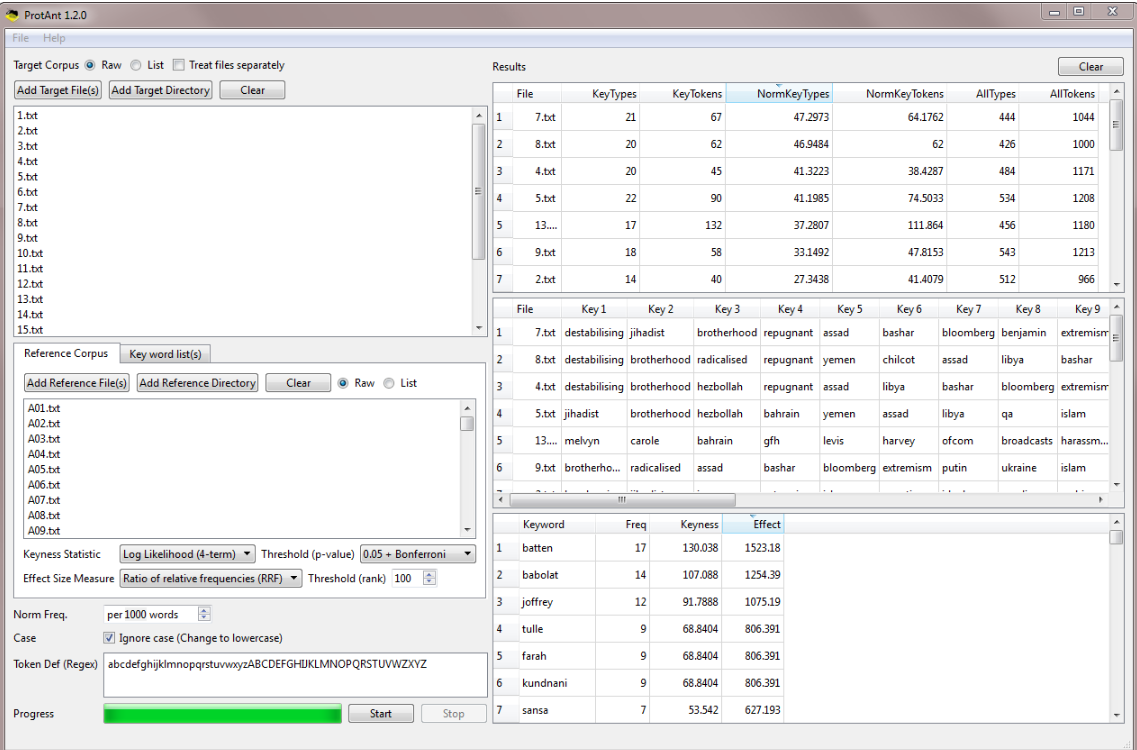Click the Token Def regex input field
The image size is (1137, 750).
click(295, 676)
